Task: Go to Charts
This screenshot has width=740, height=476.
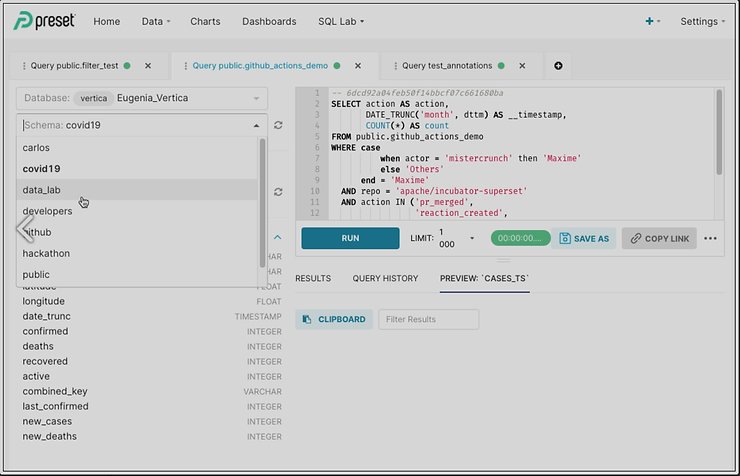Action: (205, 21)
